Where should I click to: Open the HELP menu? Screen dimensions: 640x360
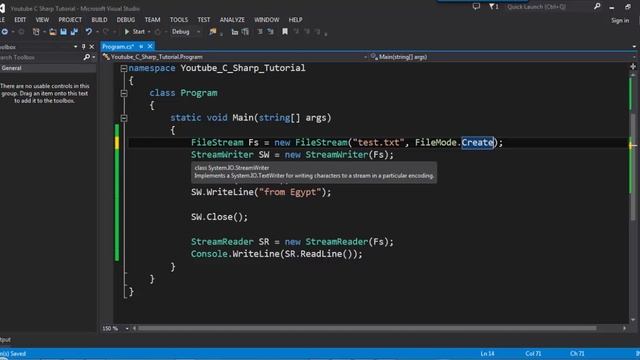[296, 20]
